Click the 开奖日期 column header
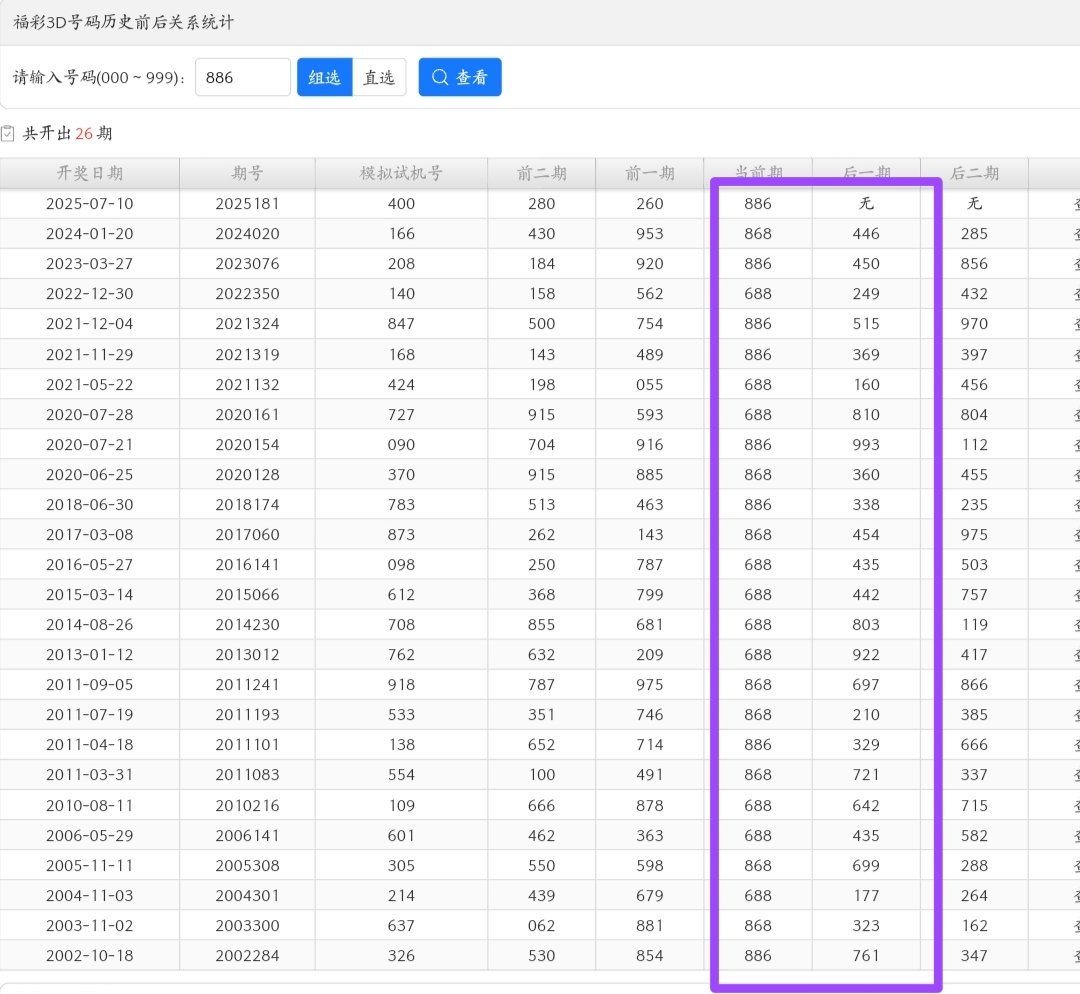This screenshot has width=1080, height=994. coord(90,173)
